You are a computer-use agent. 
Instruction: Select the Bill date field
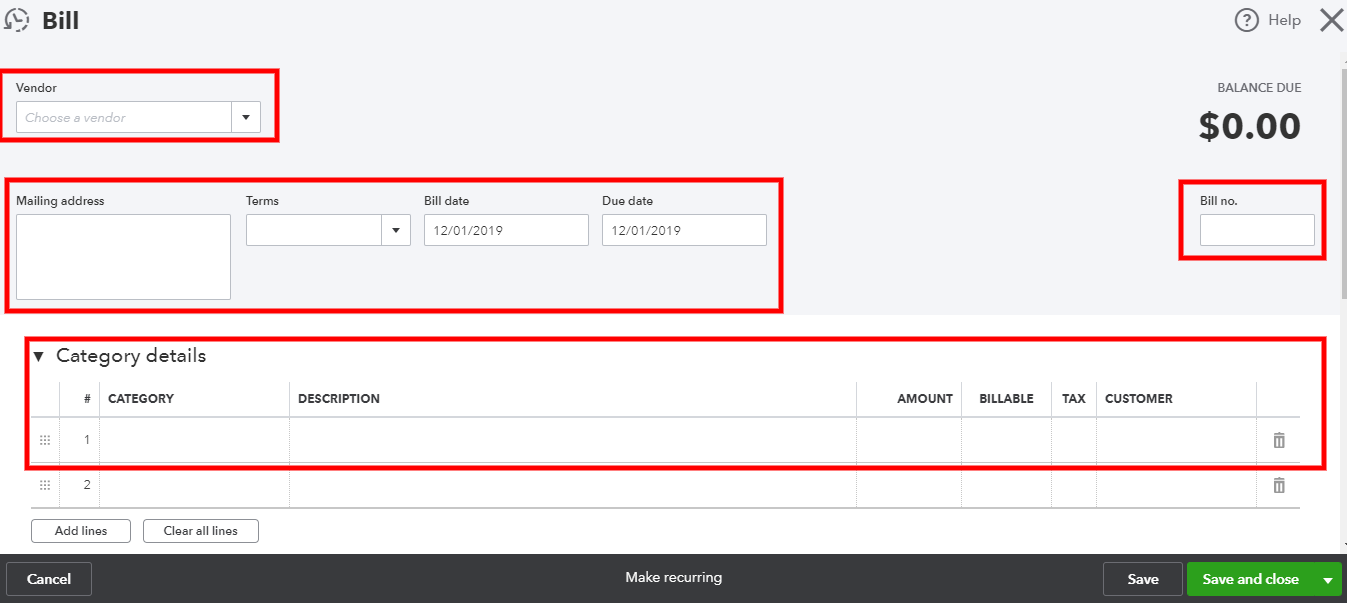pos(505,229)
